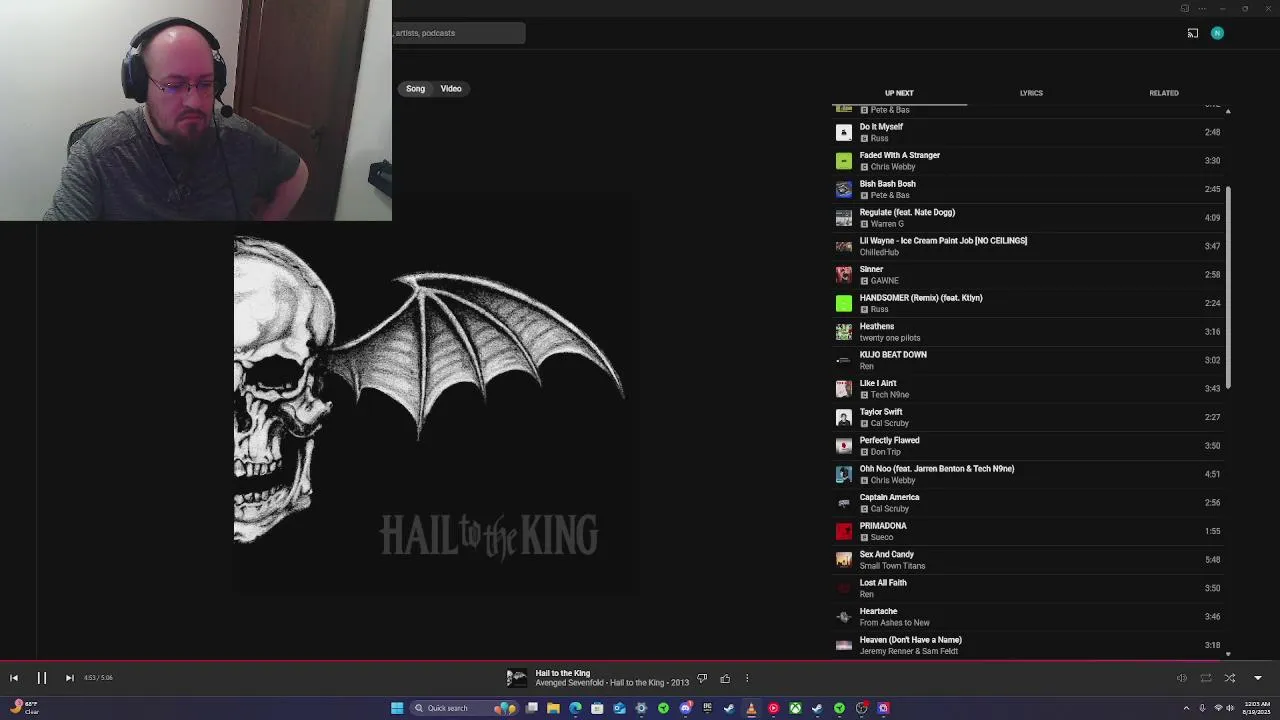The height and width of the screenshot is (720, 1280).
Task: Play PRIMADONNA by Sueco
Action: tap(1027, 531)
